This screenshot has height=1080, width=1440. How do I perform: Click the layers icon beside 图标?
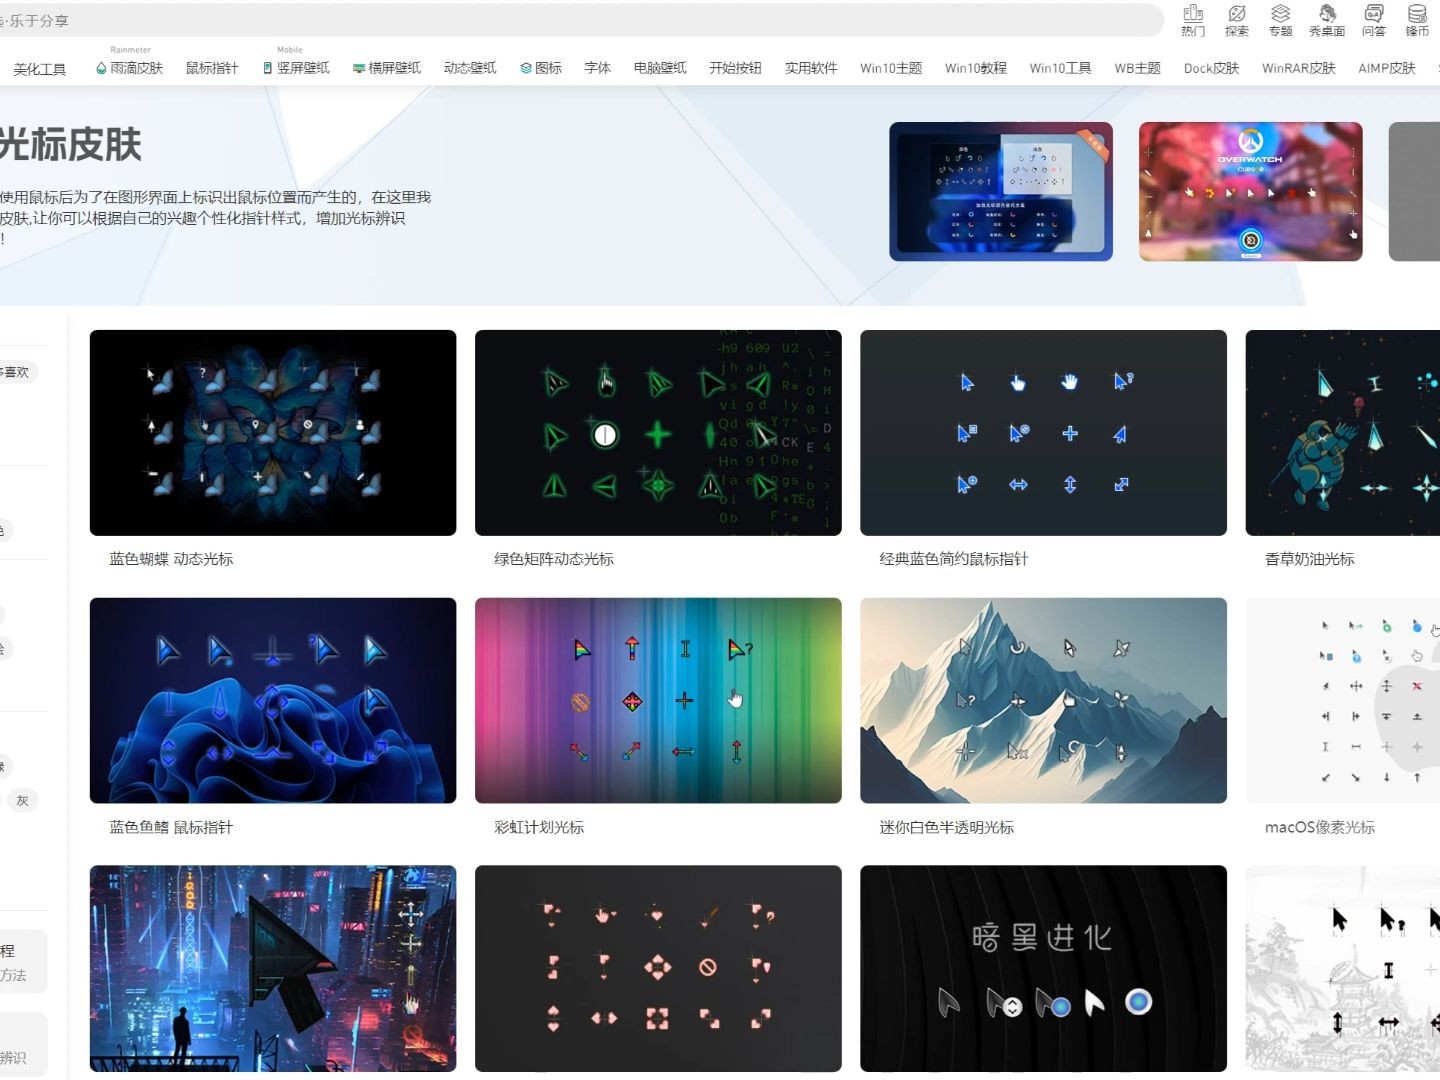[526, 68]
